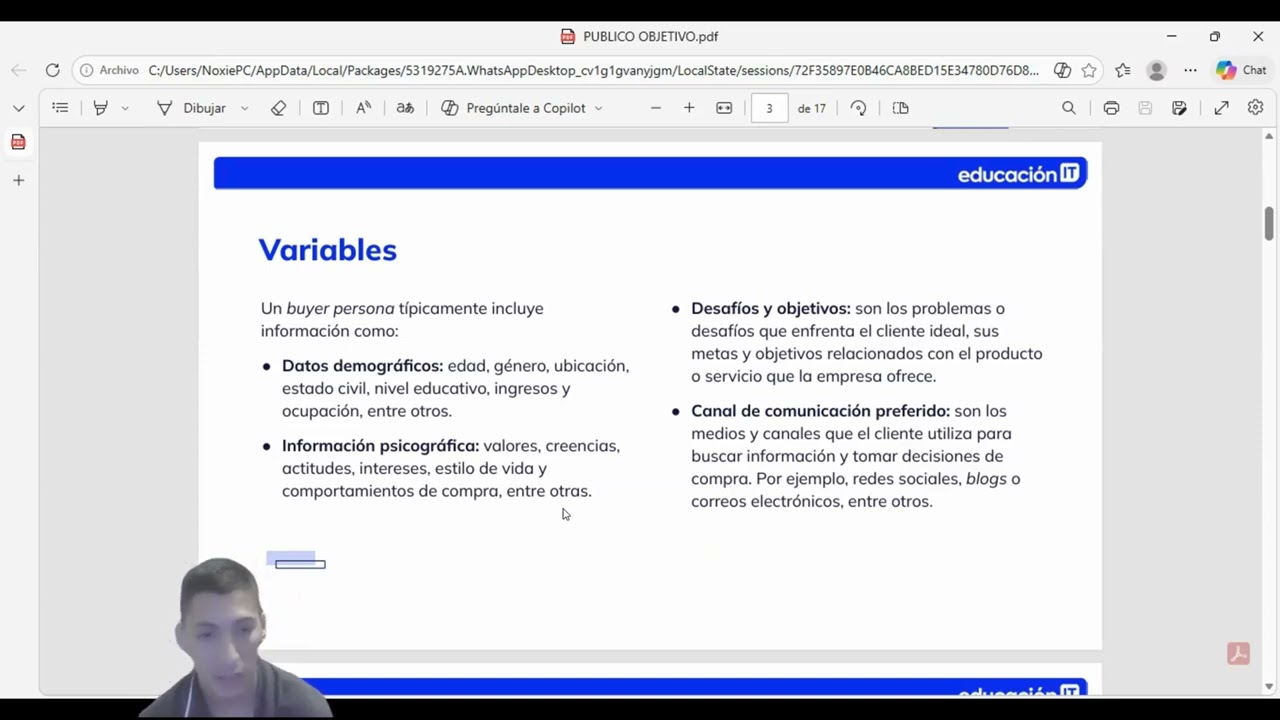Edit the page number field
1280x720 pixels.
tap(769, 108)
